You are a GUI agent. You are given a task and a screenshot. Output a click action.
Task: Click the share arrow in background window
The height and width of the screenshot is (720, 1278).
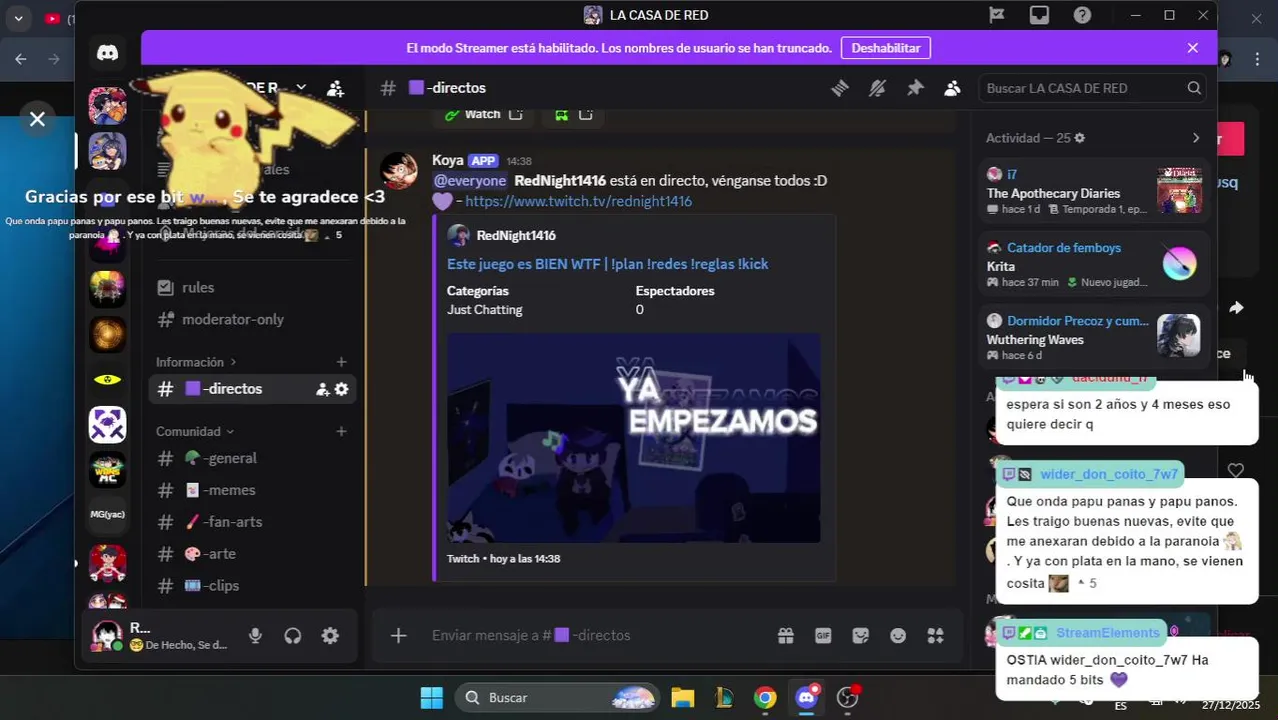tap(1236, 308)
